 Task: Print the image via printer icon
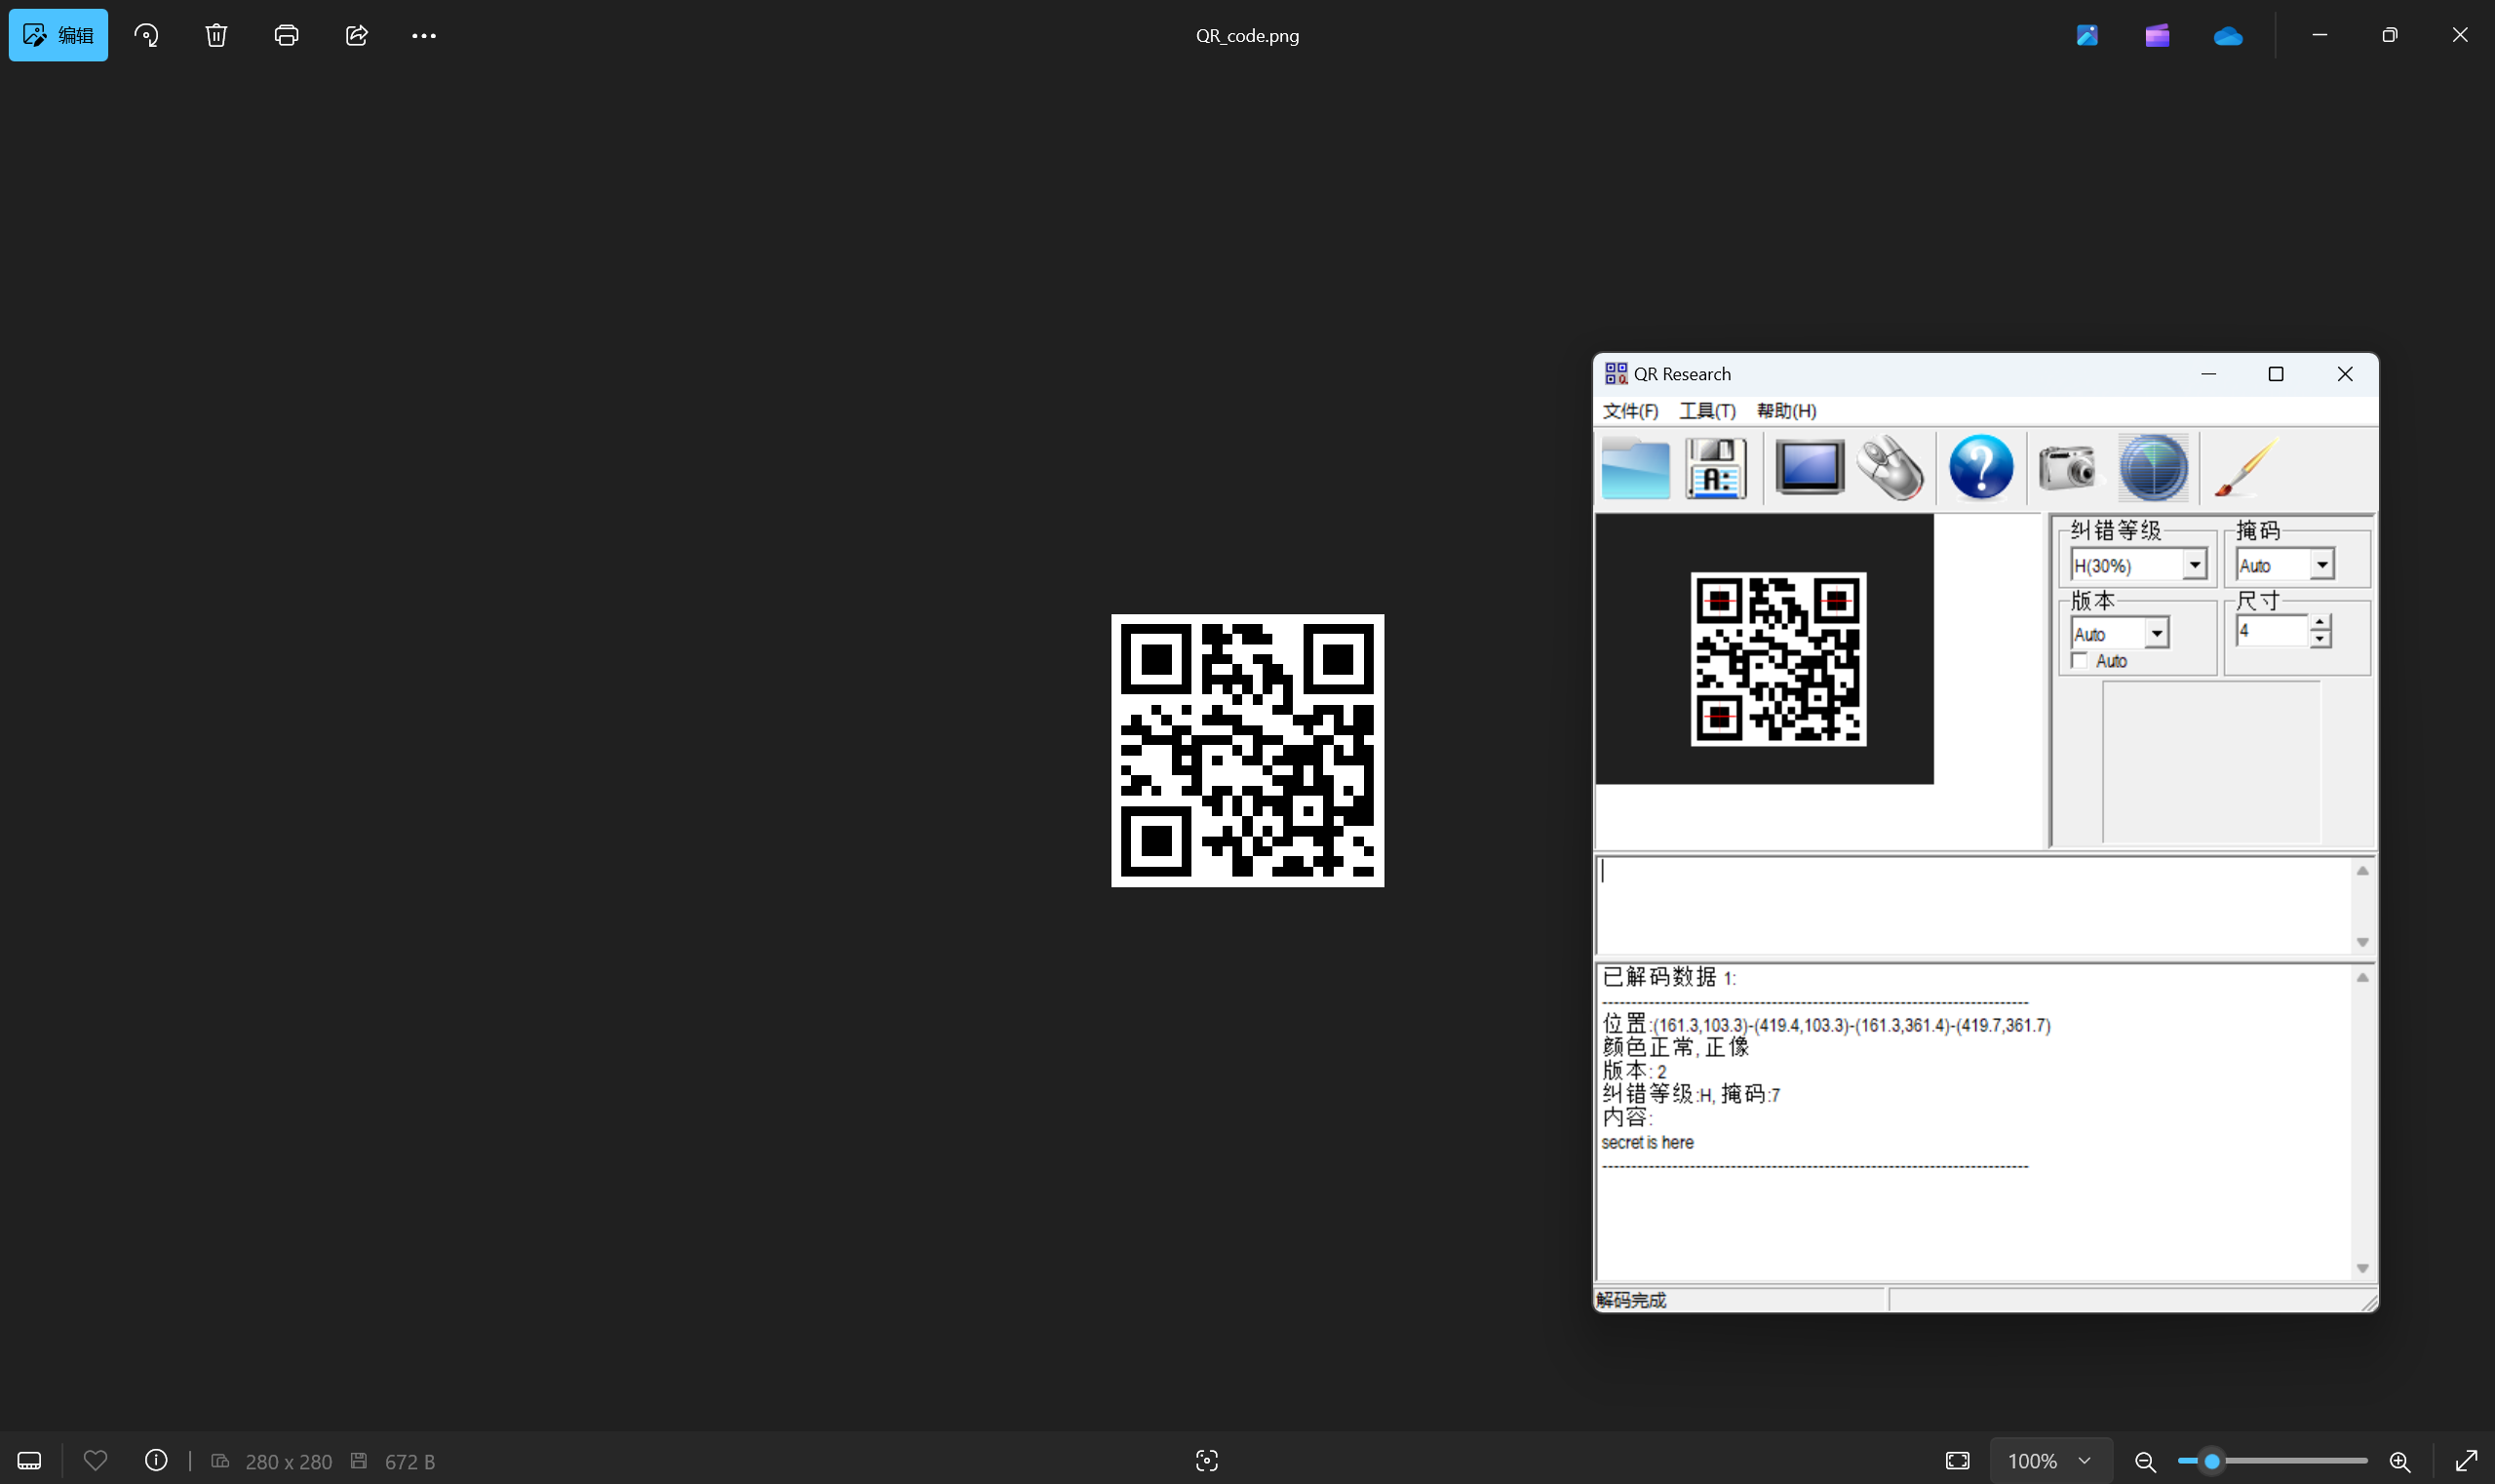point(286,35)
